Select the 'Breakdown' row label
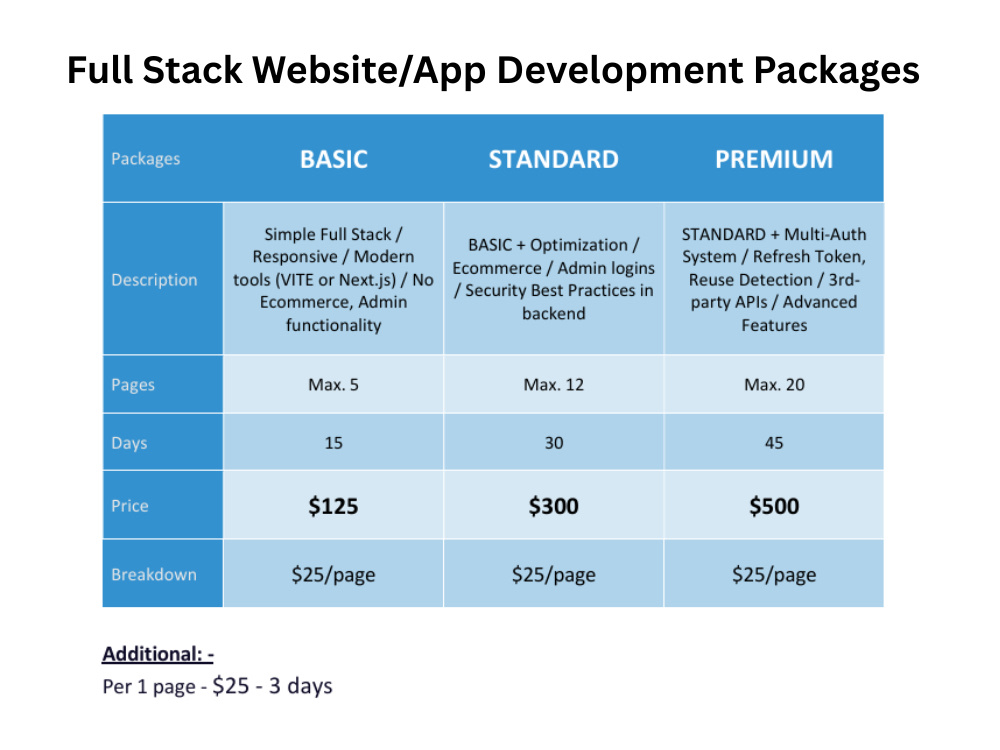The height and width of the screenshot is (750, 1000). coord(163,573)
